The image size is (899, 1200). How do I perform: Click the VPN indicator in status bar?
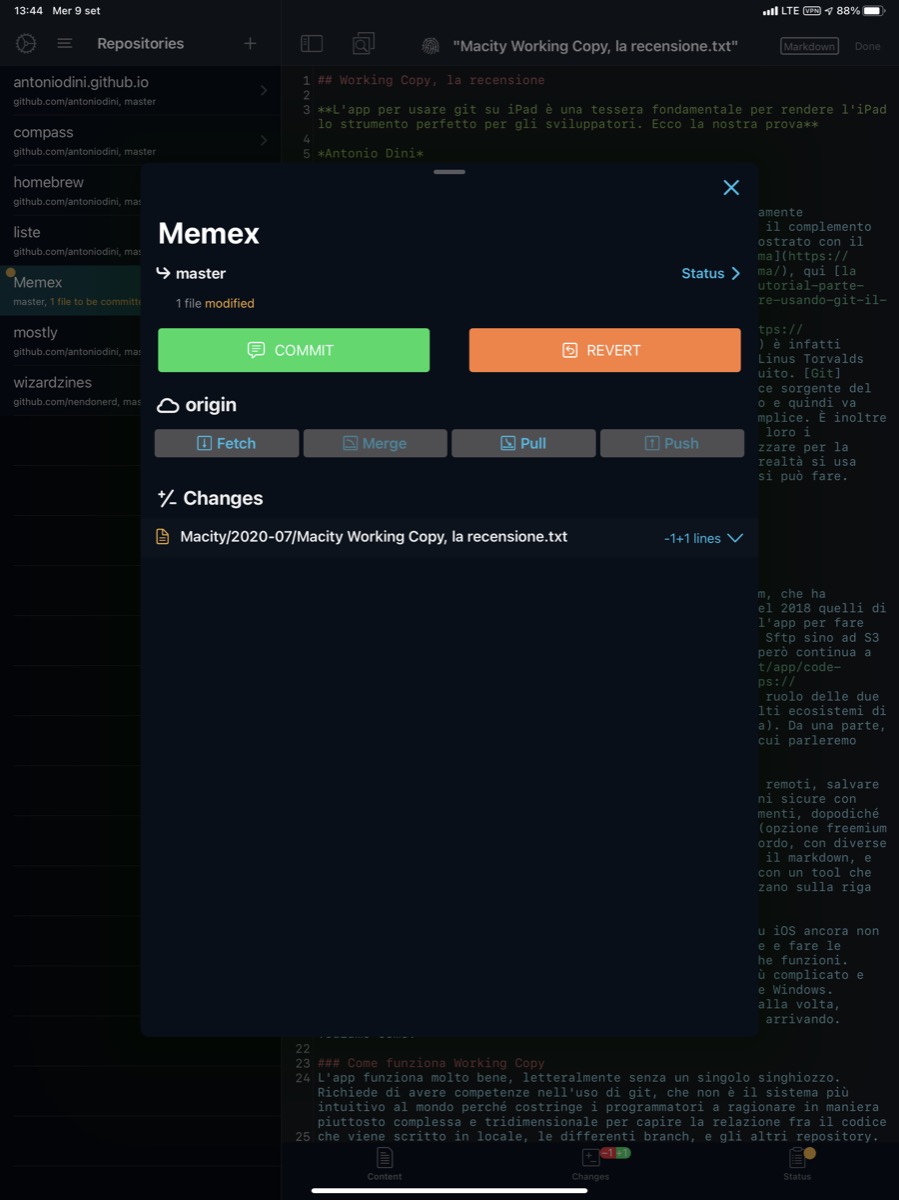pos(812,10)
